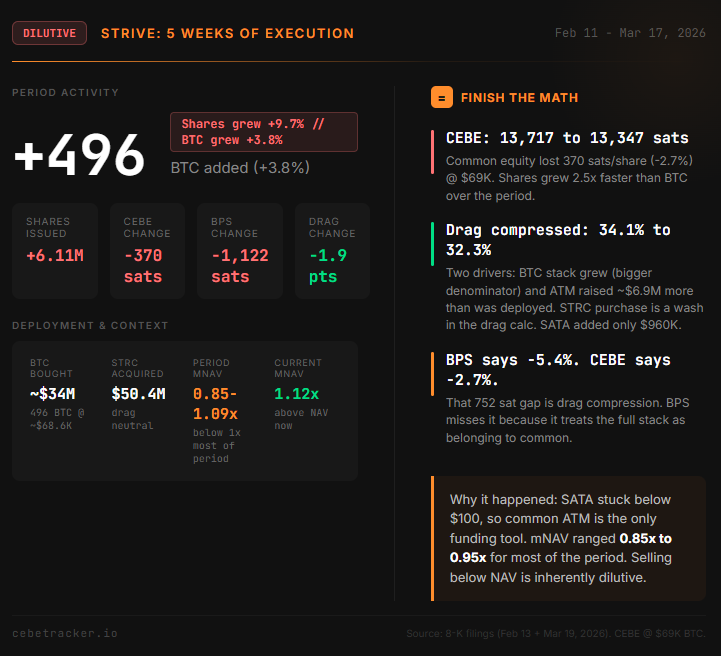Select the title 'STRIVE: 5 WEEKS OF EXECUTION'
The width and height of the screenshot is (721, 656).
pos(228,34)
